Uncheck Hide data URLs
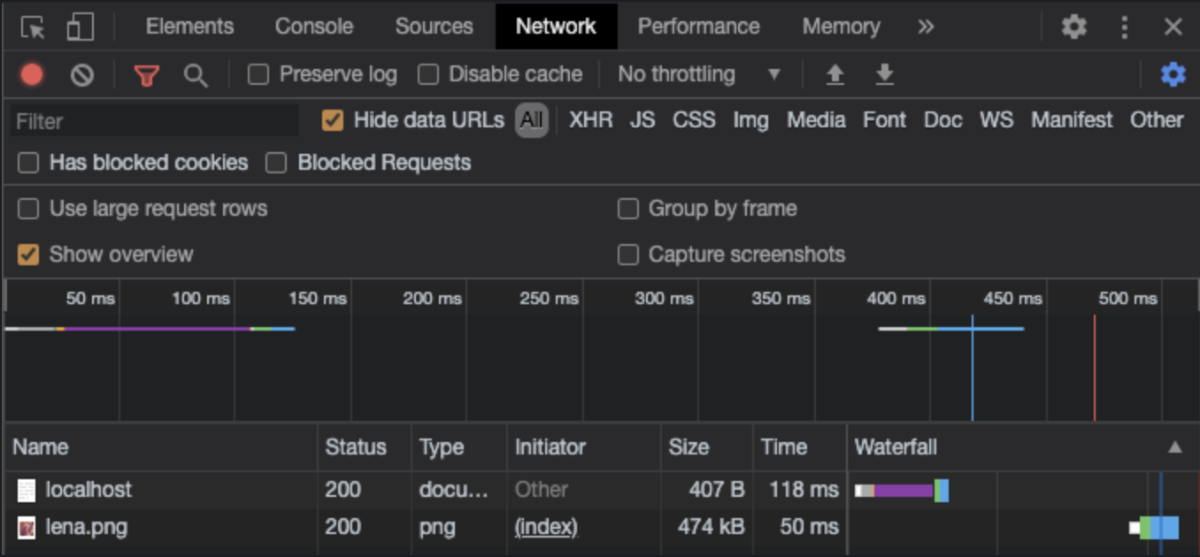Image resolution: width=1200 pixels, height=557 pixels. 333,121
